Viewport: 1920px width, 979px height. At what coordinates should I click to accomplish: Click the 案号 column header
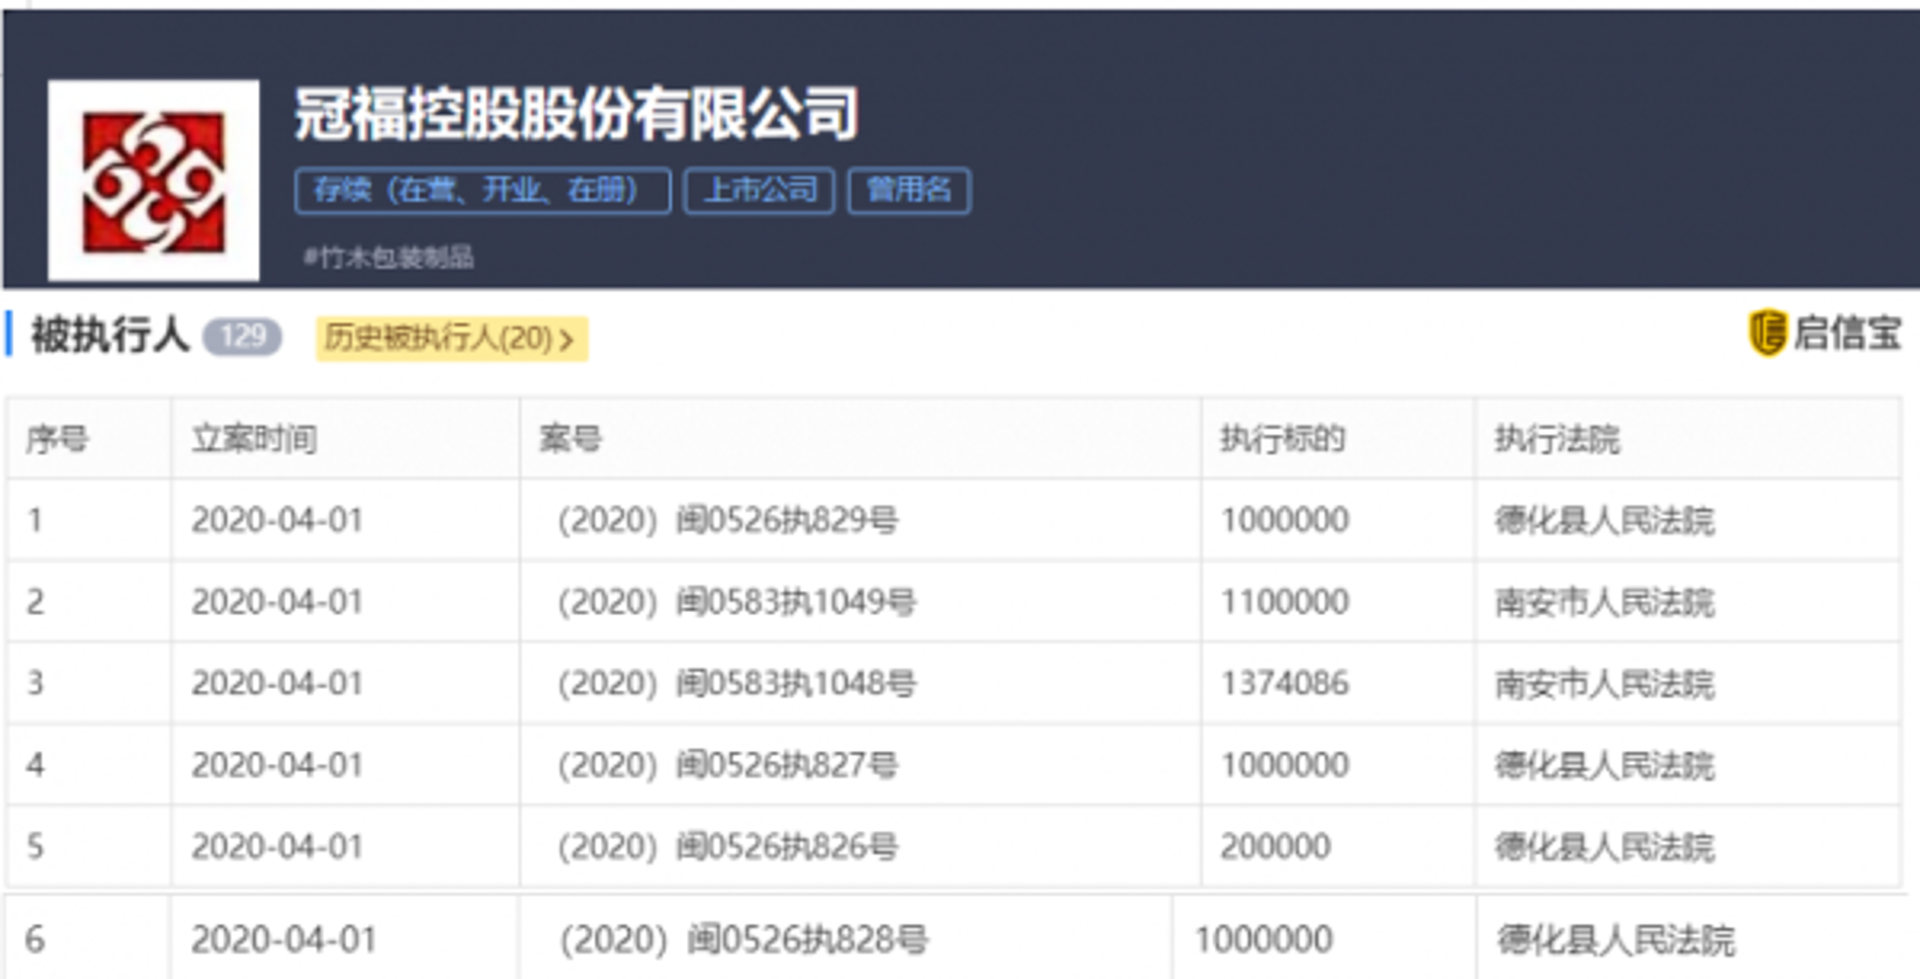pyautogui.click(x=571, y=438)
